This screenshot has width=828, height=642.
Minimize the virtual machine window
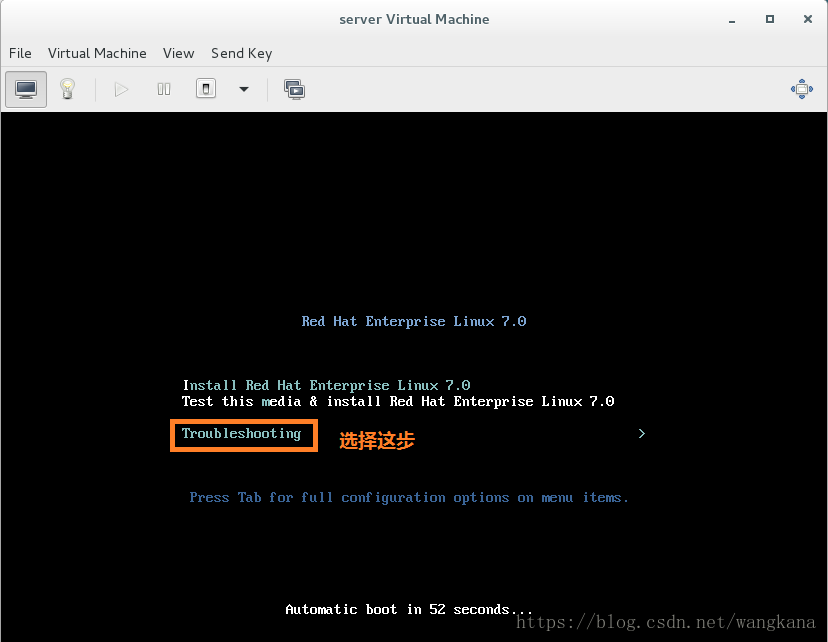[x=732, y=20]
